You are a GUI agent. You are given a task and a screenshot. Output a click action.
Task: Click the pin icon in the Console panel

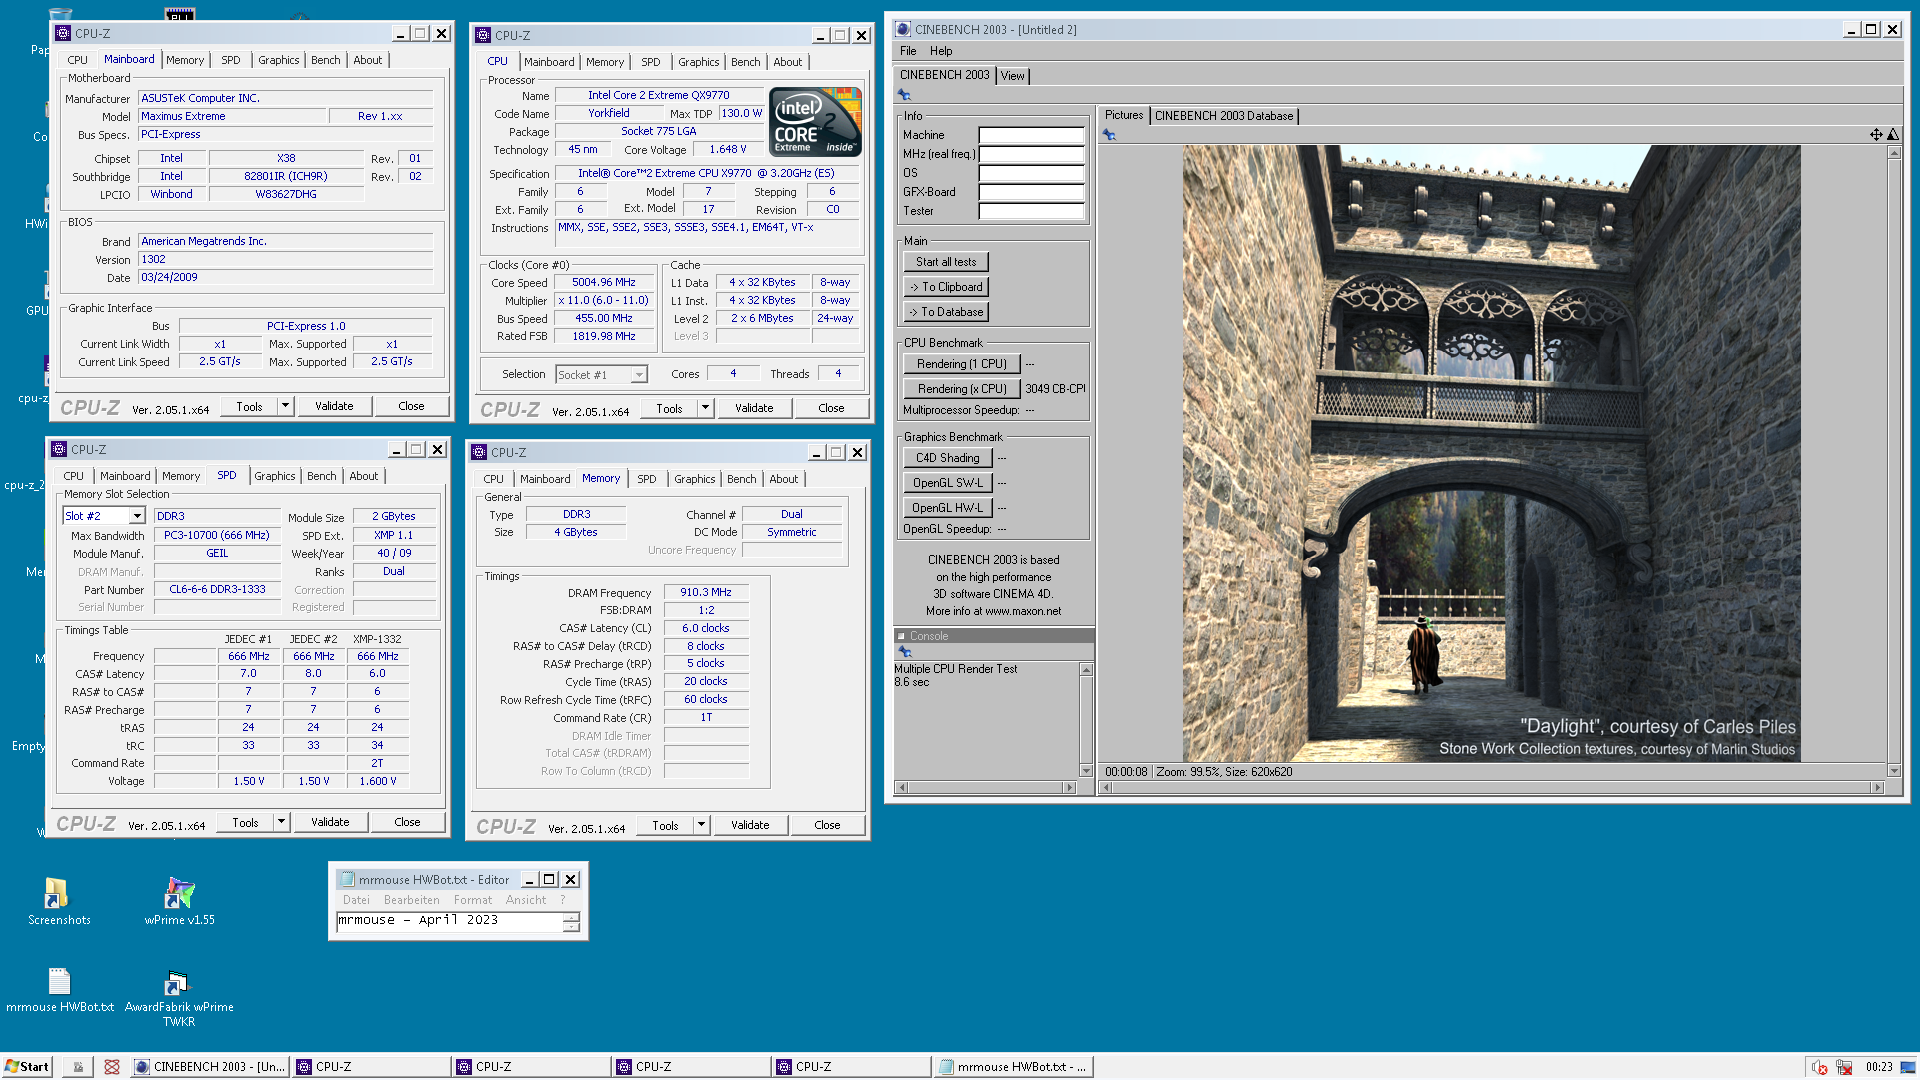tap(904, 652)
